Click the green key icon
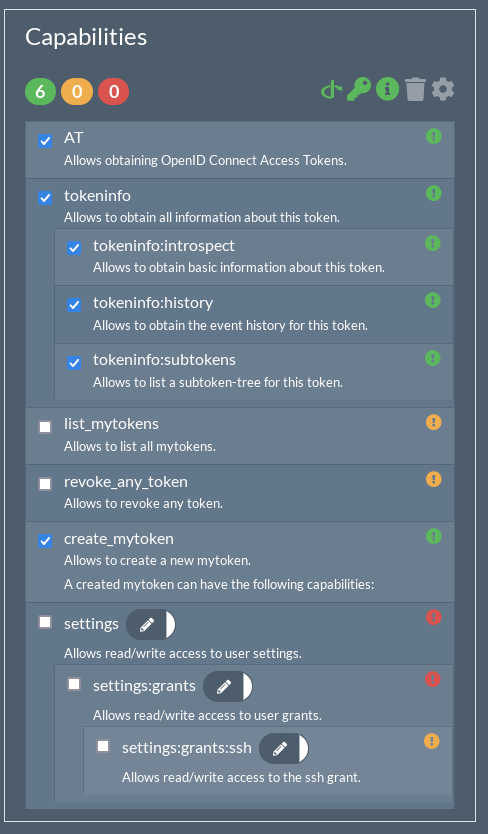The image size is (488, 834). tap(359, 89)
